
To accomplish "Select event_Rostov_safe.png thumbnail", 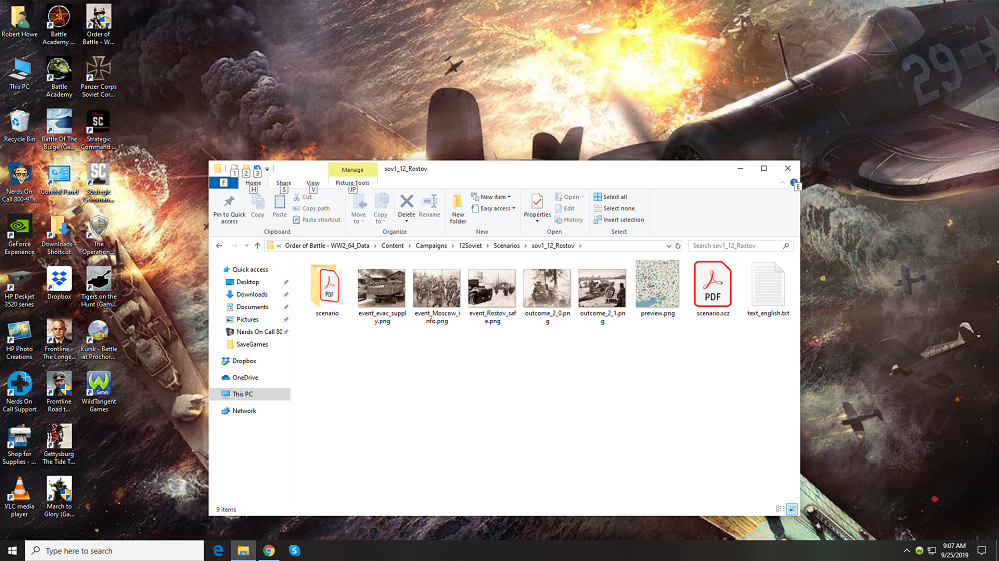I will [x=492, y=288].
